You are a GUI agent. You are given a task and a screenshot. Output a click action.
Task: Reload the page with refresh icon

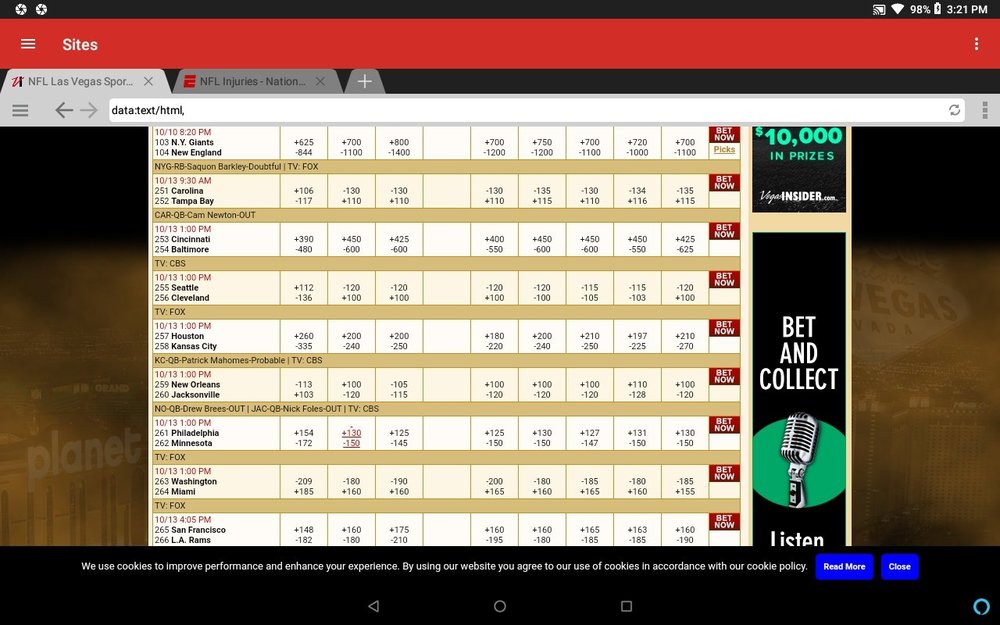954,110
